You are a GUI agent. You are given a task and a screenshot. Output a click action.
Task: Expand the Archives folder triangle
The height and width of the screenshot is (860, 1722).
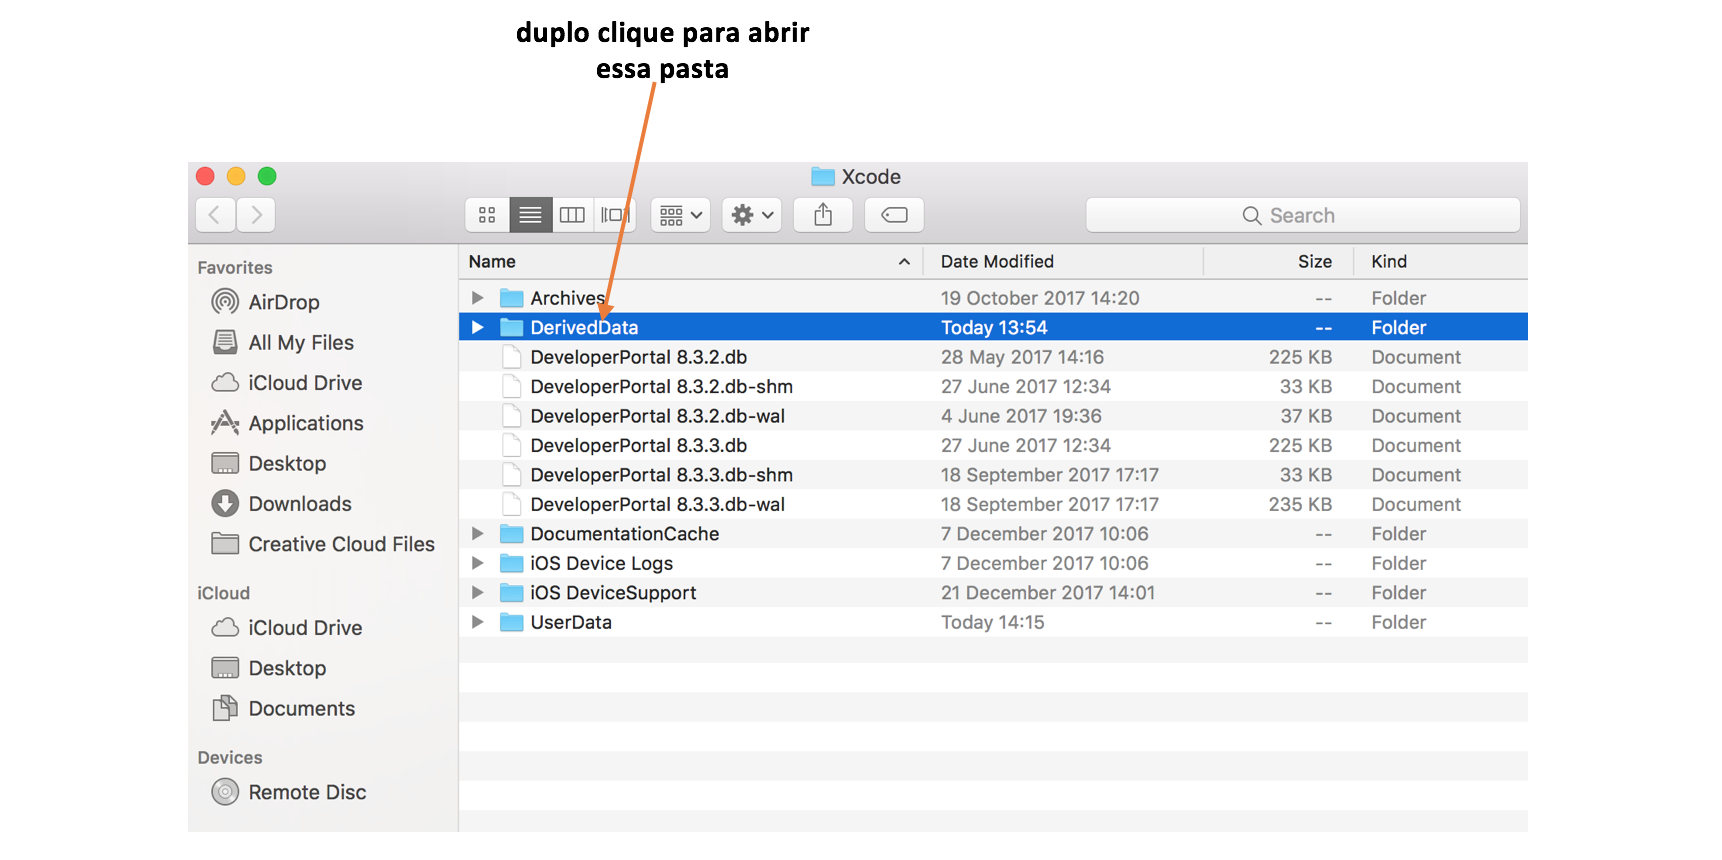[x=478, y=298]
